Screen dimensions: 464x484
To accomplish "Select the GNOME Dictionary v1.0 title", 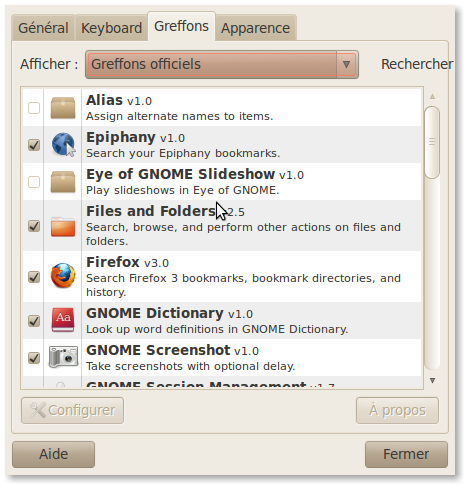I will pyautogui.click(x=169, y=313).
